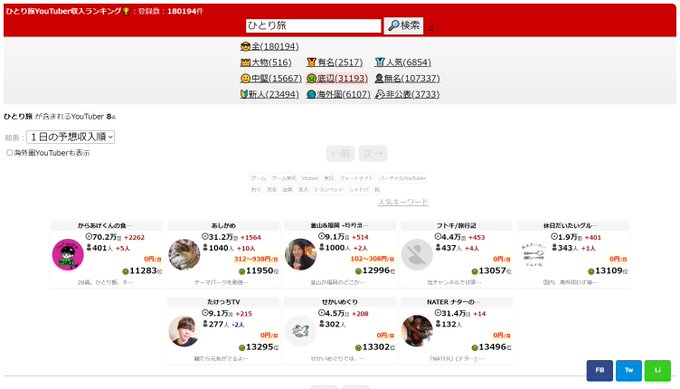
Task: Open the あしかめ channel title
Action: 223,226
